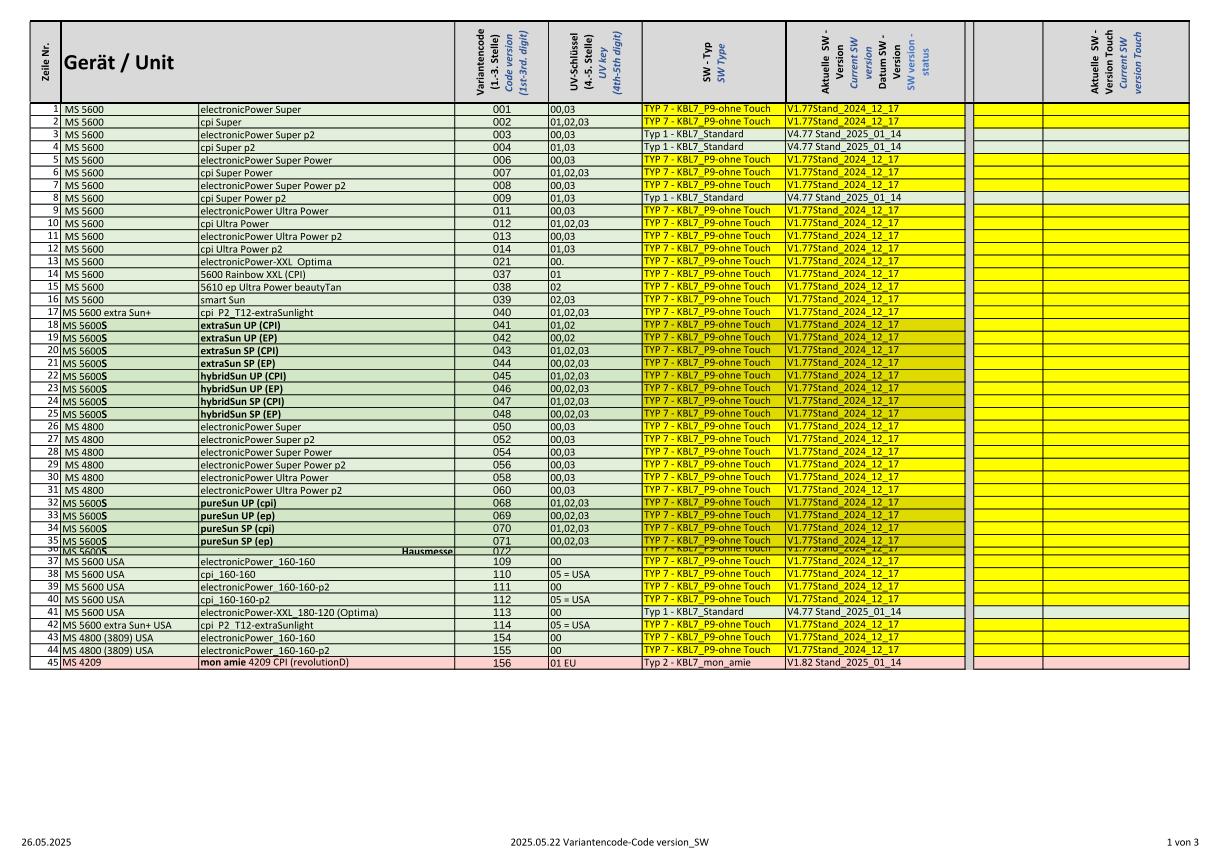The image size is (1220, 862).
Task: Click the "extraSun SP (EP)" cell
Action: click(328, 363)
